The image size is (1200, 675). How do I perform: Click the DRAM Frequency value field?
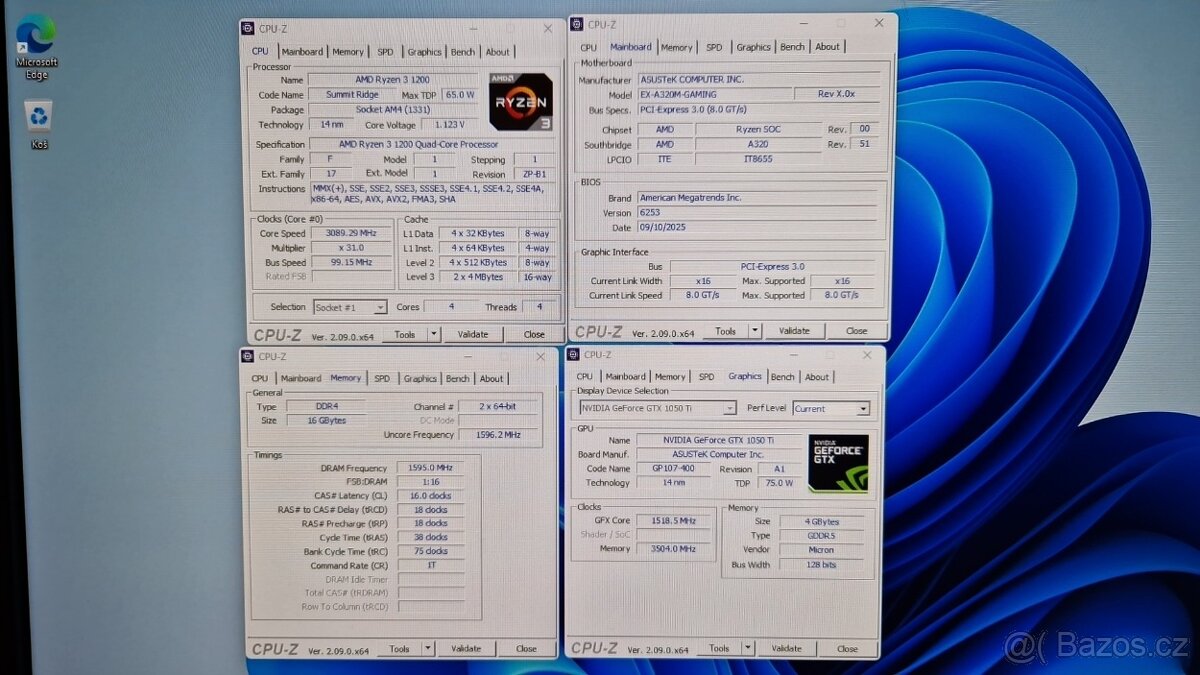430,468
